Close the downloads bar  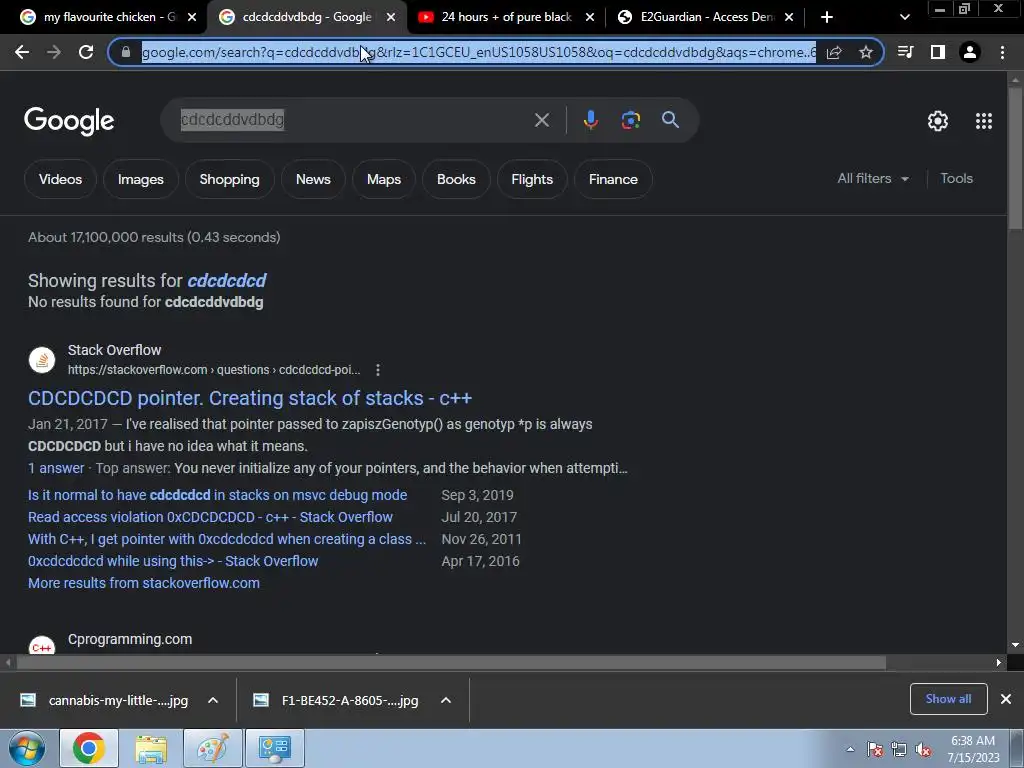[1006, 699]
